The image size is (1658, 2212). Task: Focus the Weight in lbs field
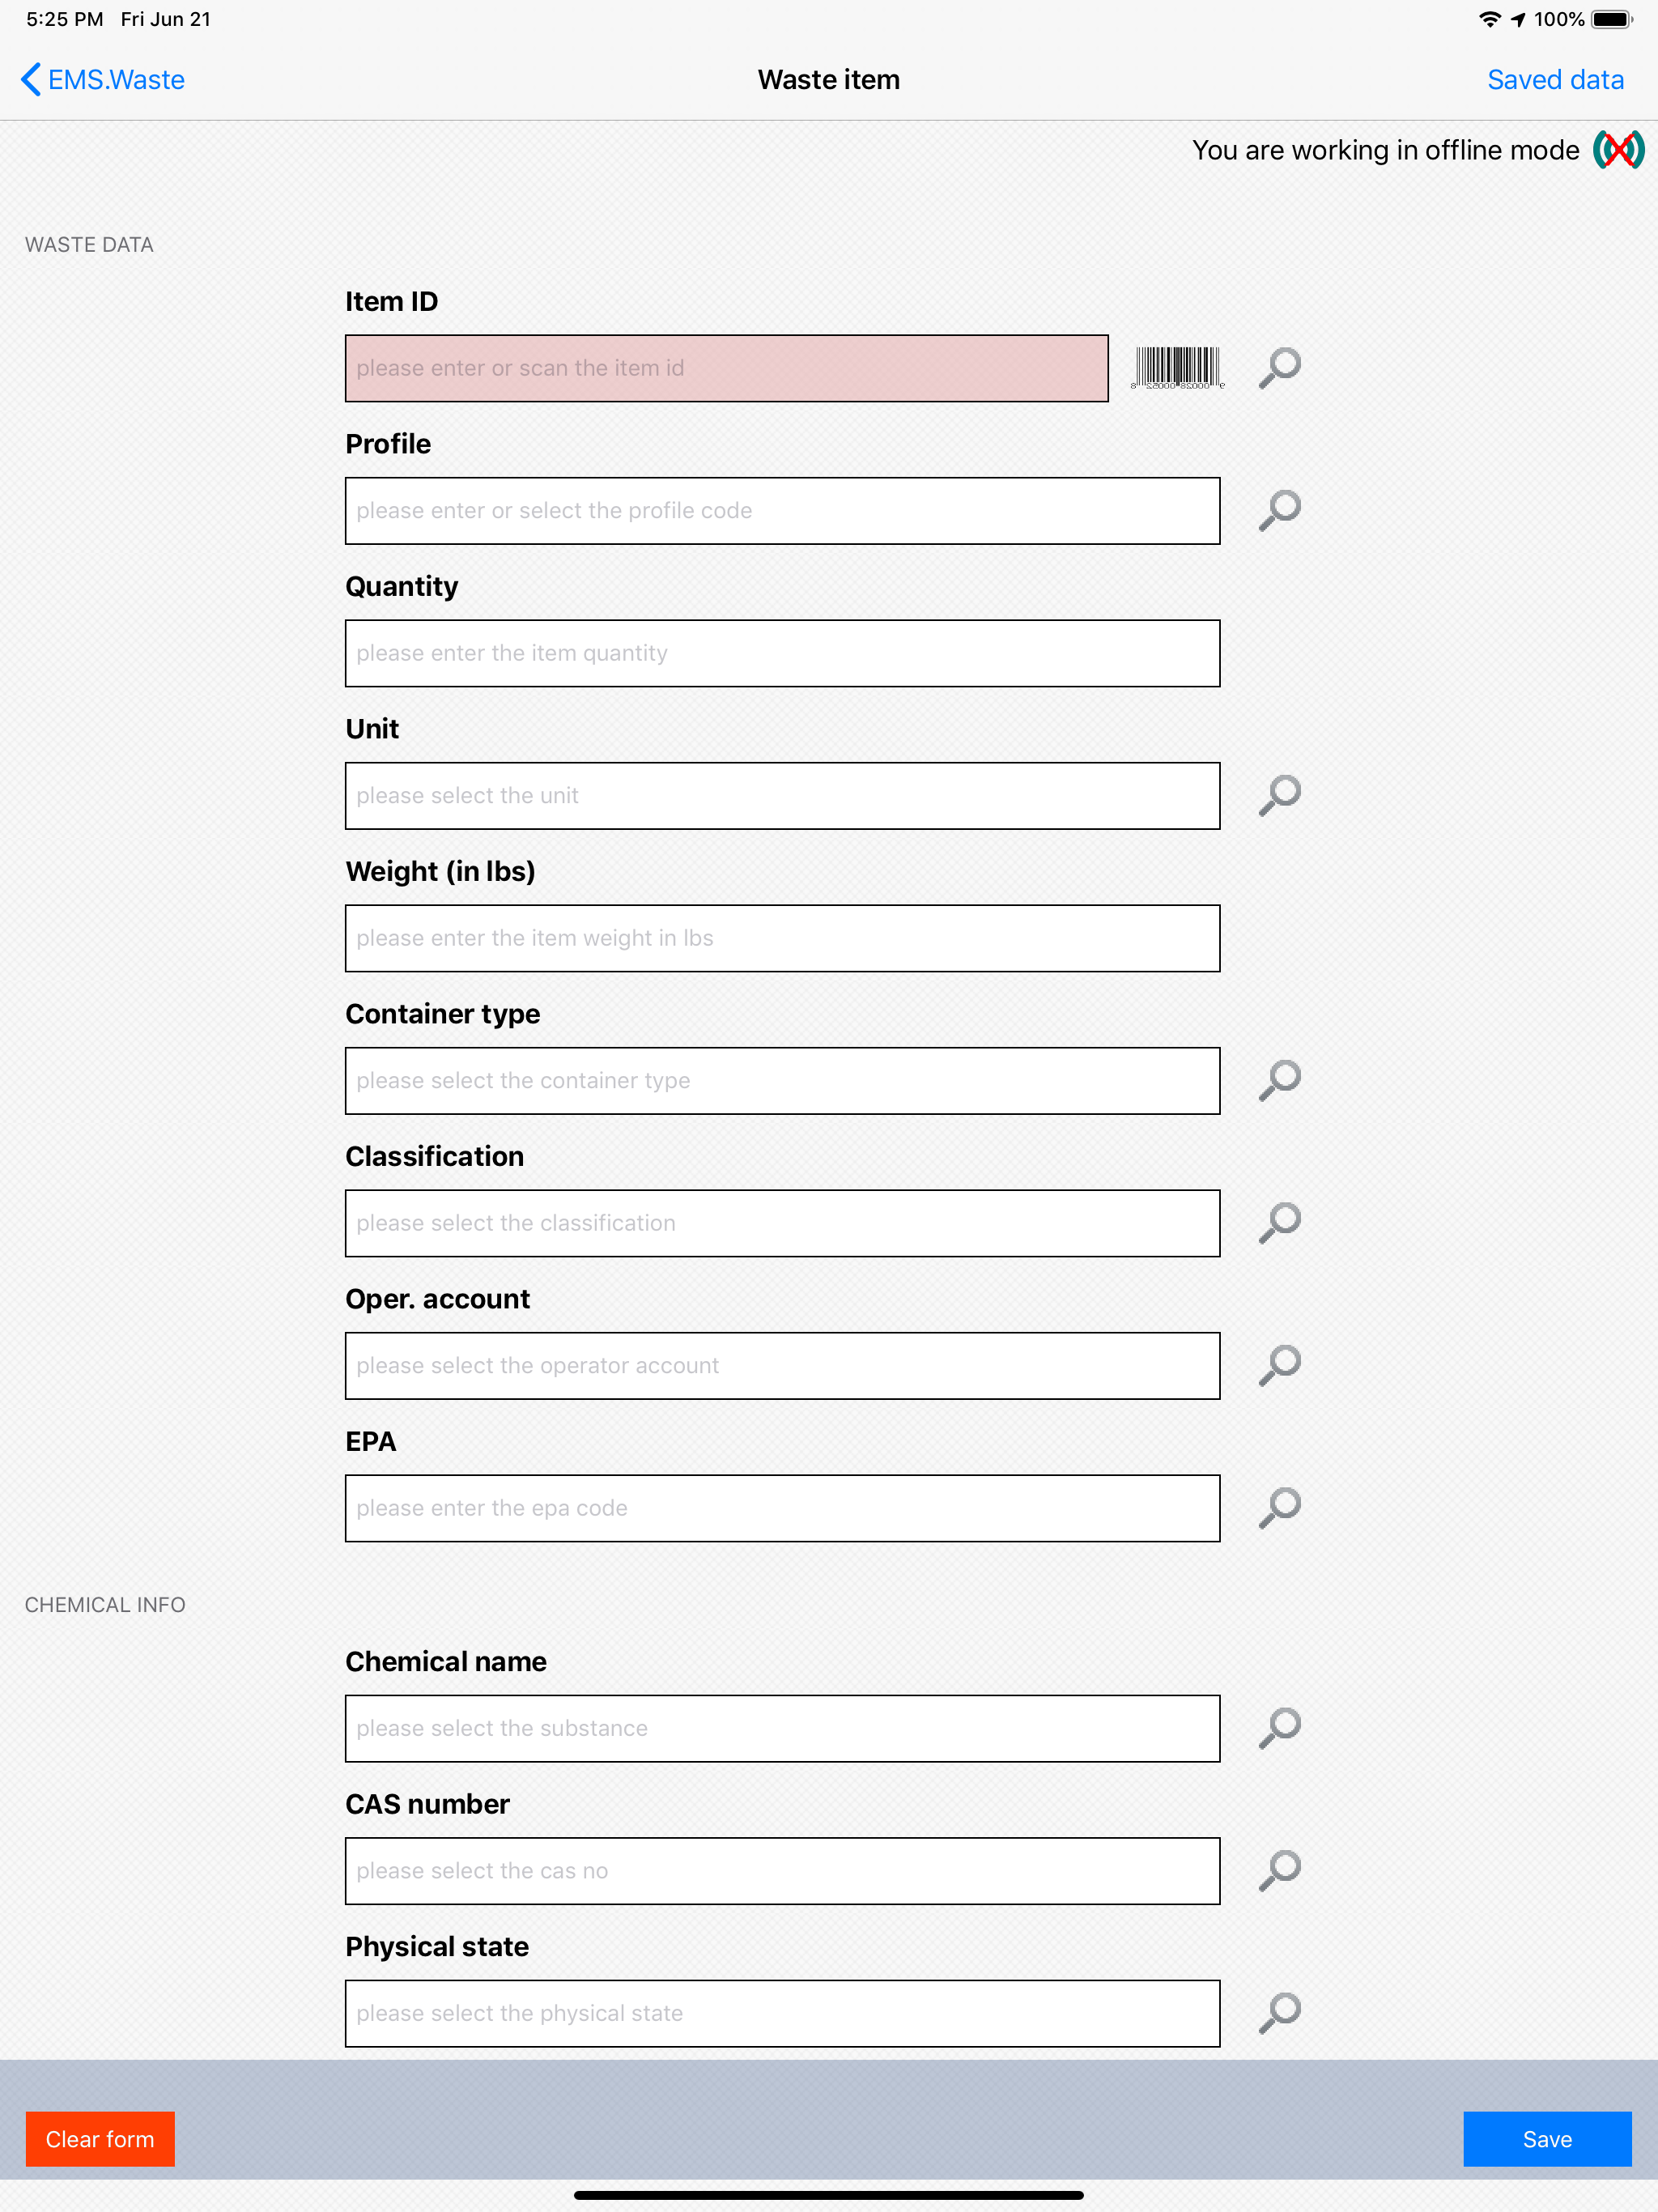782,938
